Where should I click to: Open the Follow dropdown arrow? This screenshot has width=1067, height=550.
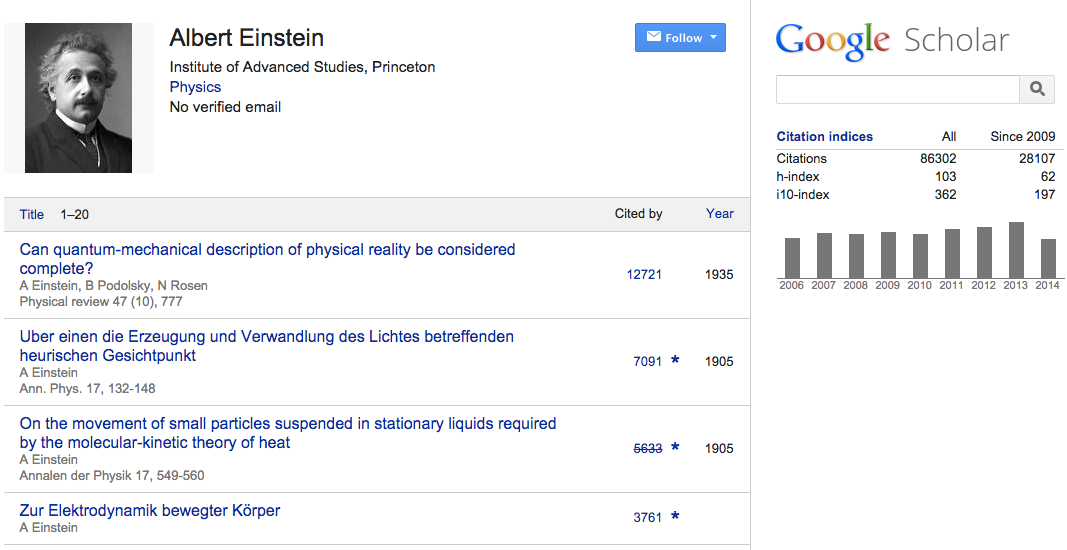714,38
